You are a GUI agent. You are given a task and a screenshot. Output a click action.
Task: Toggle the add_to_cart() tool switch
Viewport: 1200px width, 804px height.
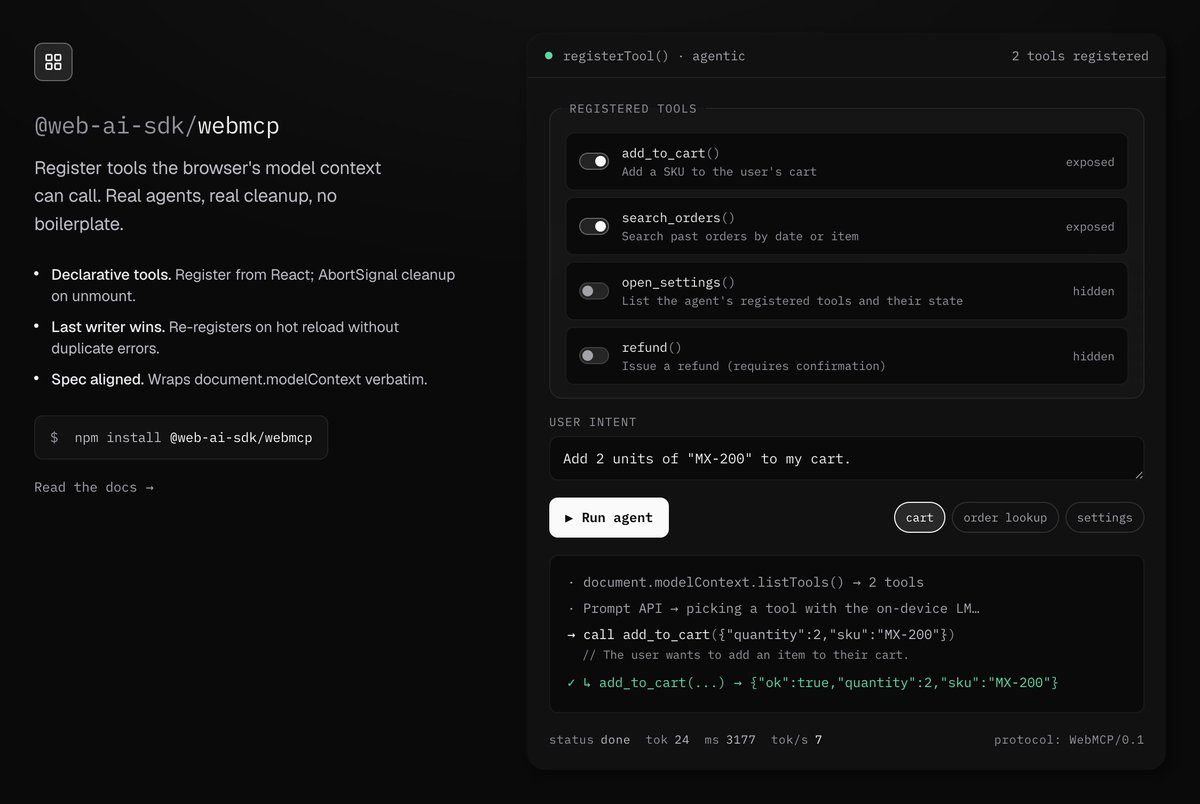pos(594,161)
